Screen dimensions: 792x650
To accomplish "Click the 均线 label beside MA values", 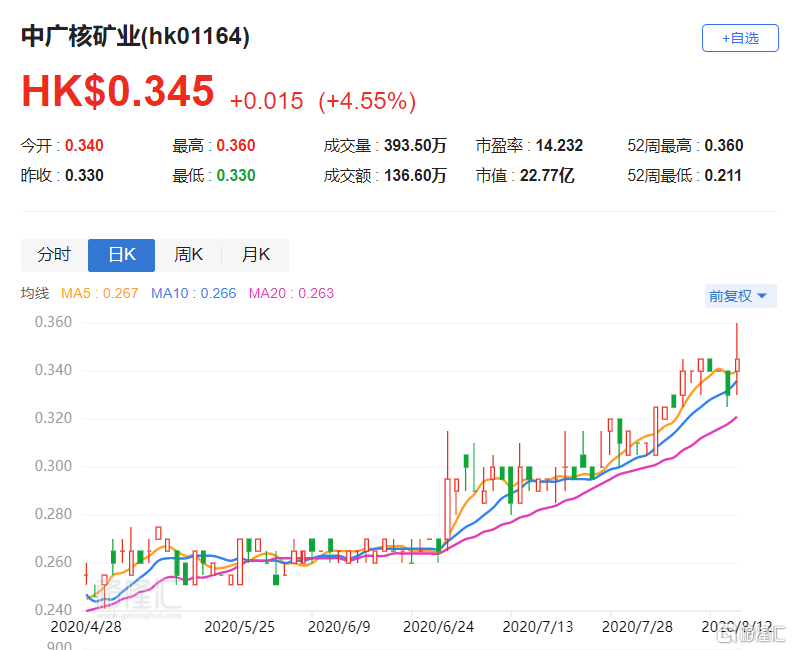I will pos(35,294).
